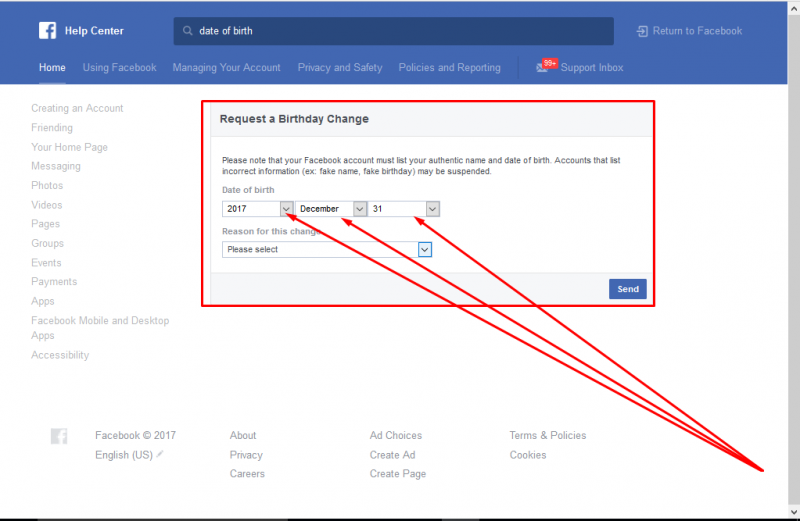800x521 pixels.
Task: Open the Policies and Reporting menu
Action: coord(449,67)
